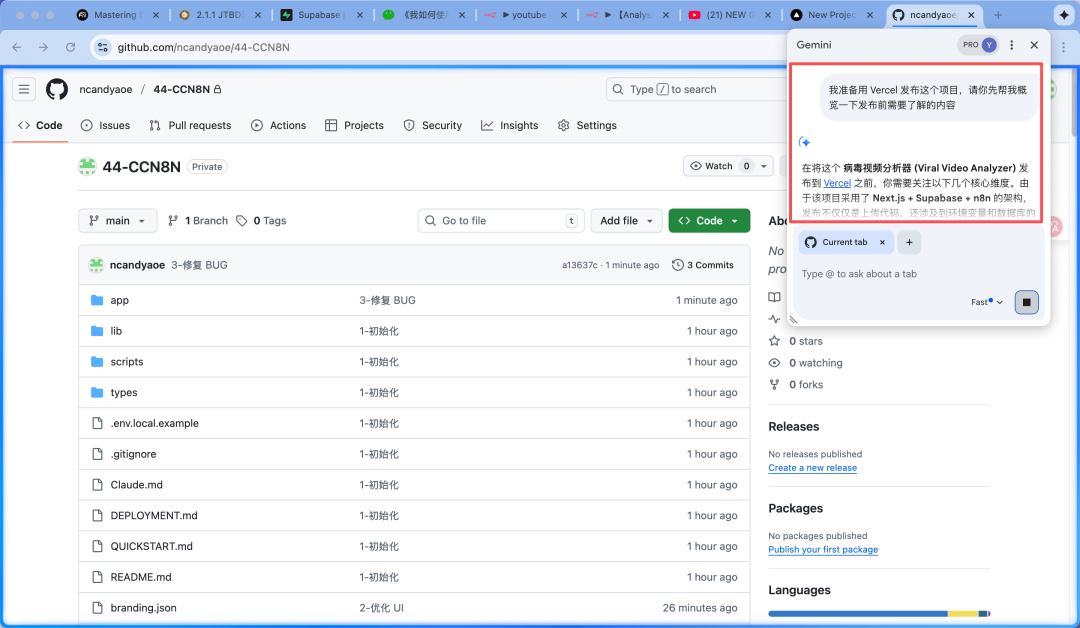
Task: Open the types folder
Action: pyautogui.click(x=124, y=392)
